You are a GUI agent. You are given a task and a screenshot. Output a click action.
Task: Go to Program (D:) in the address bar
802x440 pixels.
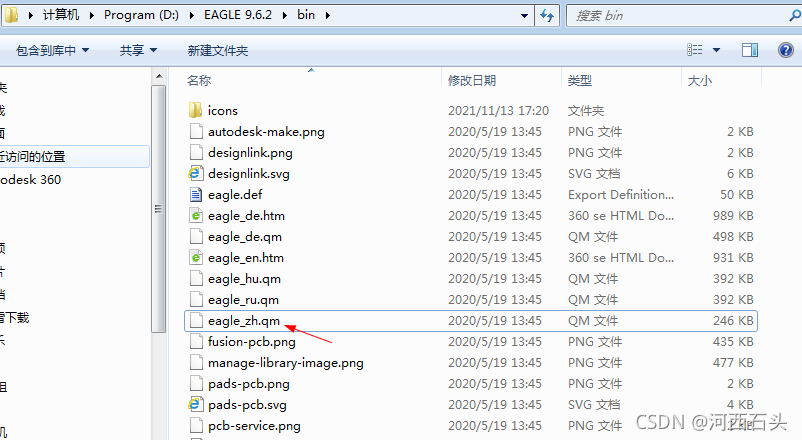(141, 15)
